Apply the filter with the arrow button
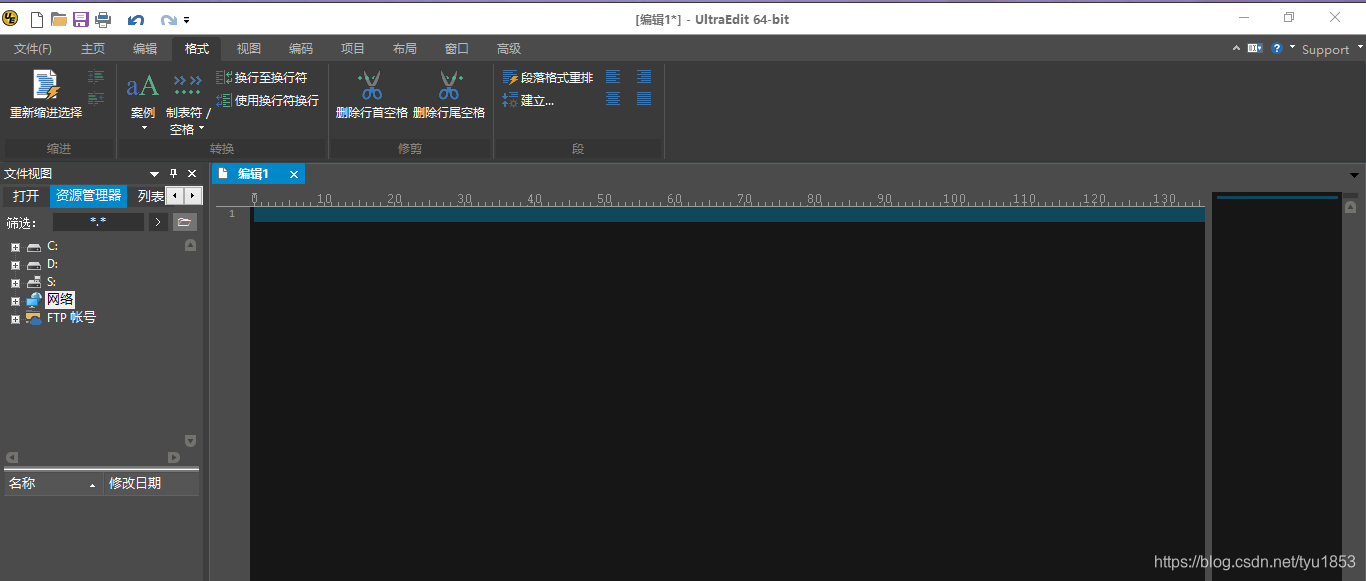1366x581 pixels. [158, 222]
